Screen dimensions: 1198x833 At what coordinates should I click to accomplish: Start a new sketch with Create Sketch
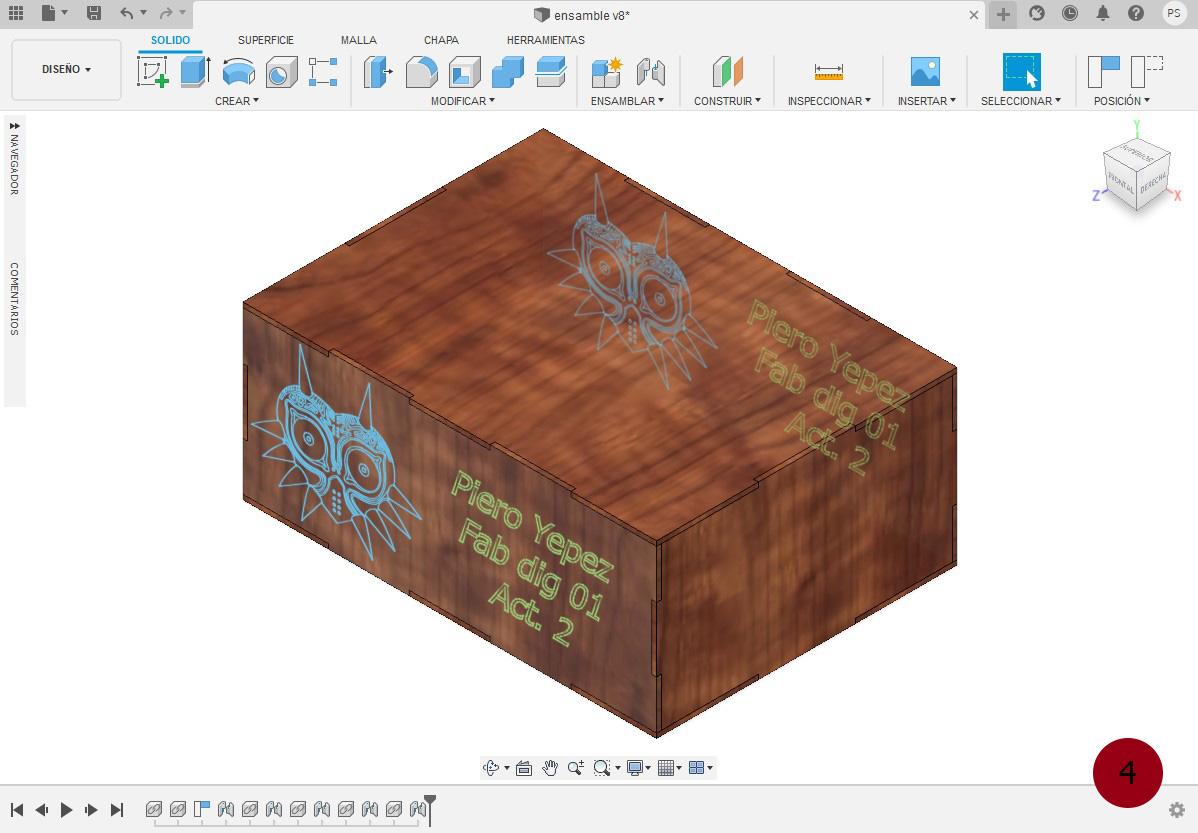click(153, 72)
